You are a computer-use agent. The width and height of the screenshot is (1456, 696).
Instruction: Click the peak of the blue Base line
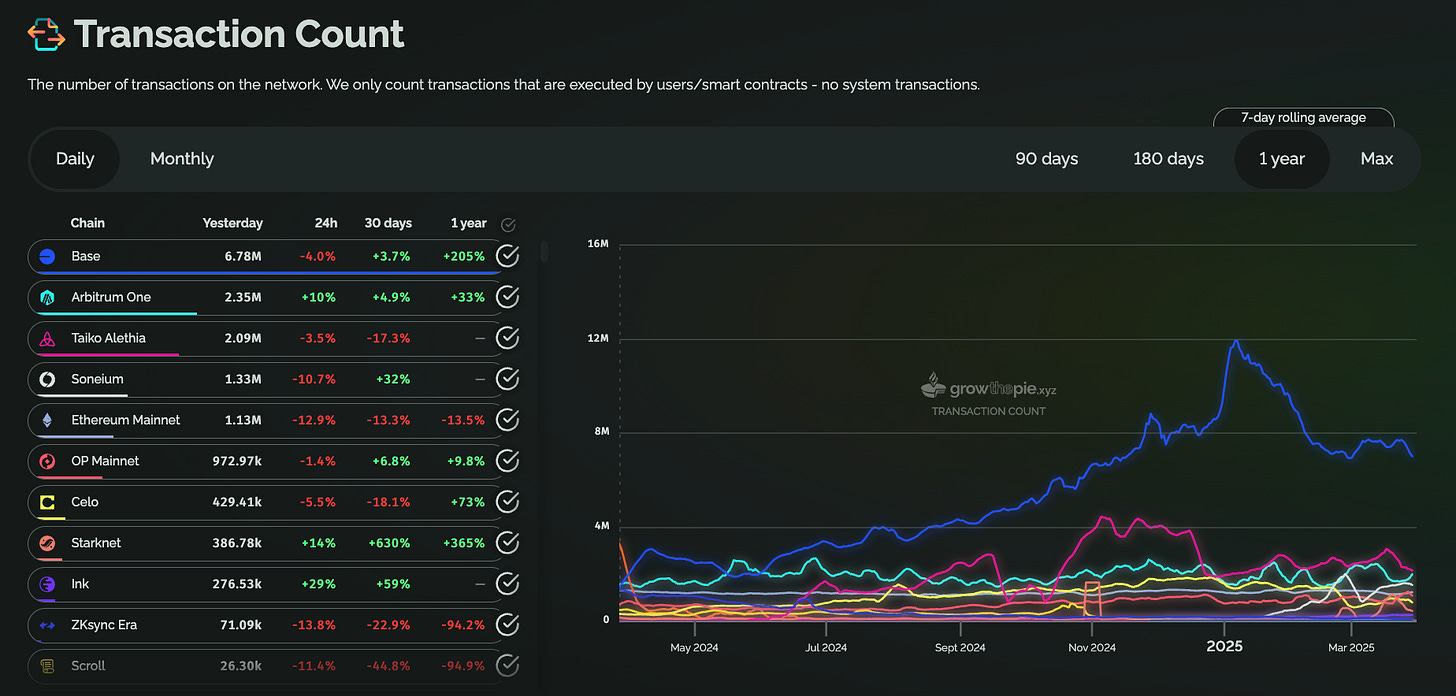coord(1237,341)
